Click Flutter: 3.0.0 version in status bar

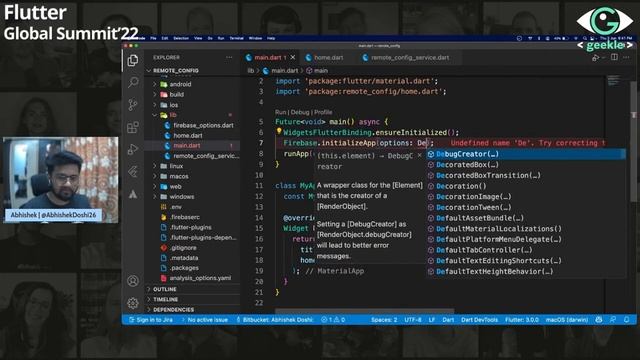522,320
